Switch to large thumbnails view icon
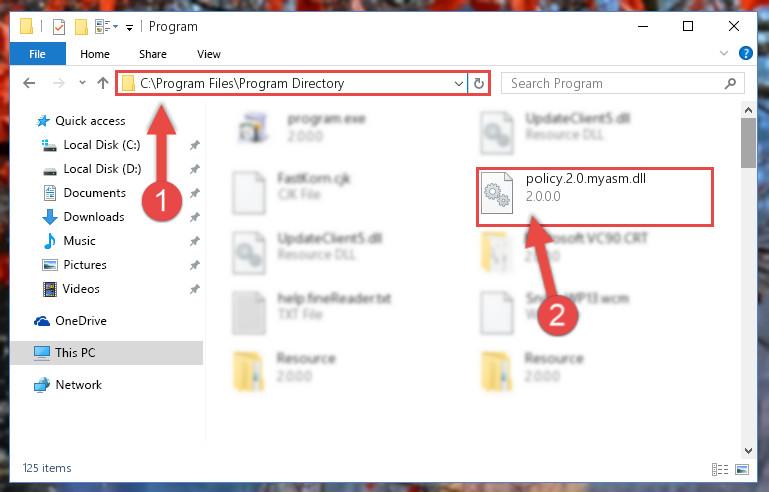The image size is (769, 492). coord(742,469)
